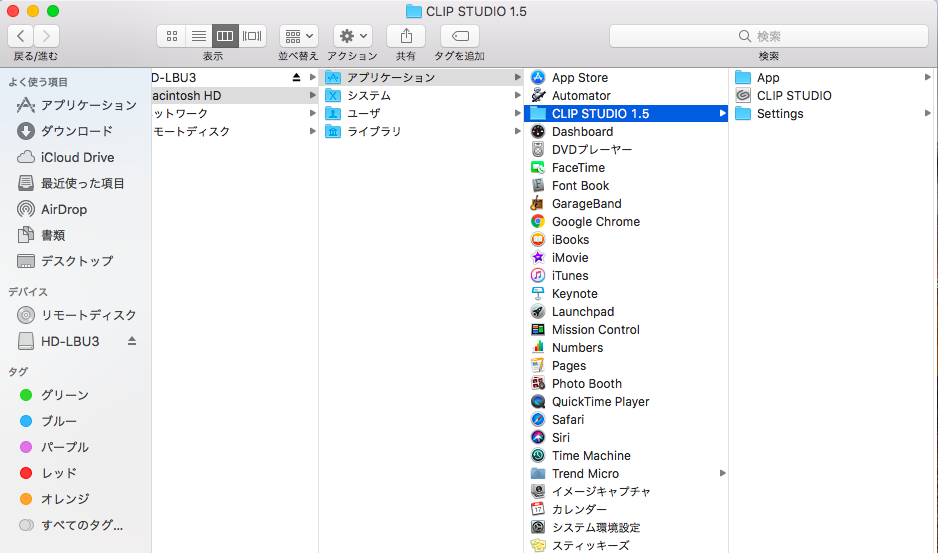
Task: Select Photo Booth application
Action: pos(626,384)
